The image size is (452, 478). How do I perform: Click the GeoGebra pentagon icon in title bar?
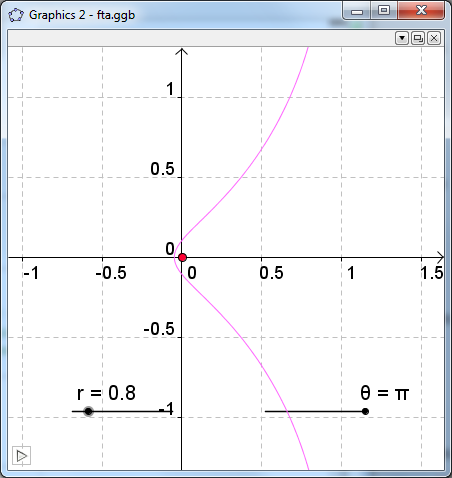point(16,15)
